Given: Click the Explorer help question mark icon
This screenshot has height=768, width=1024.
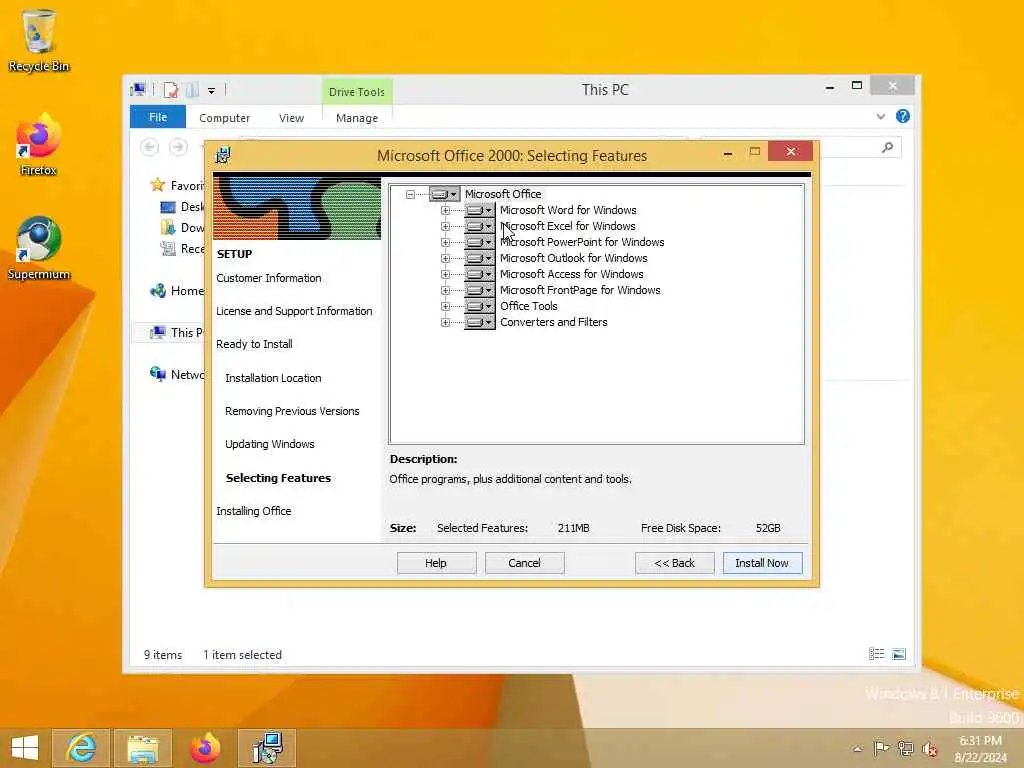Looking at the screenshot, I should click(x=903, y=116).
